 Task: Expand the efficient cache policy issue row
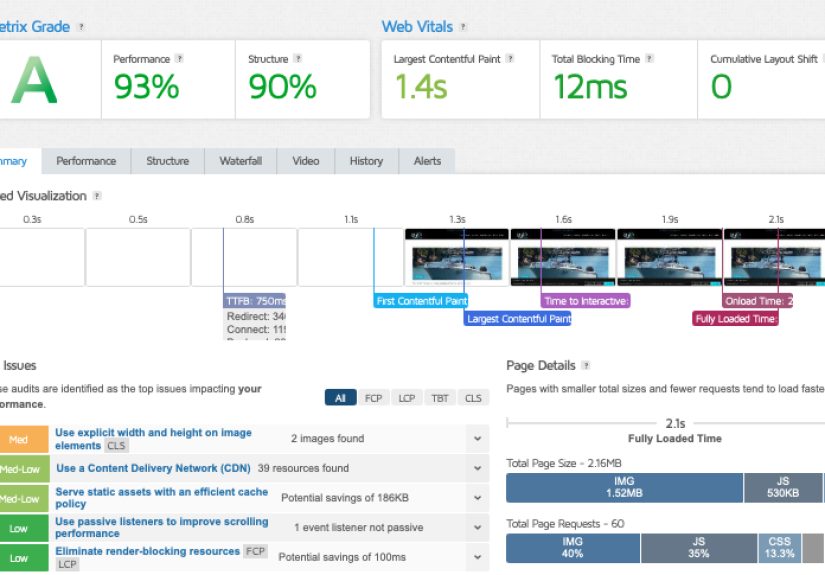[478, 498]
